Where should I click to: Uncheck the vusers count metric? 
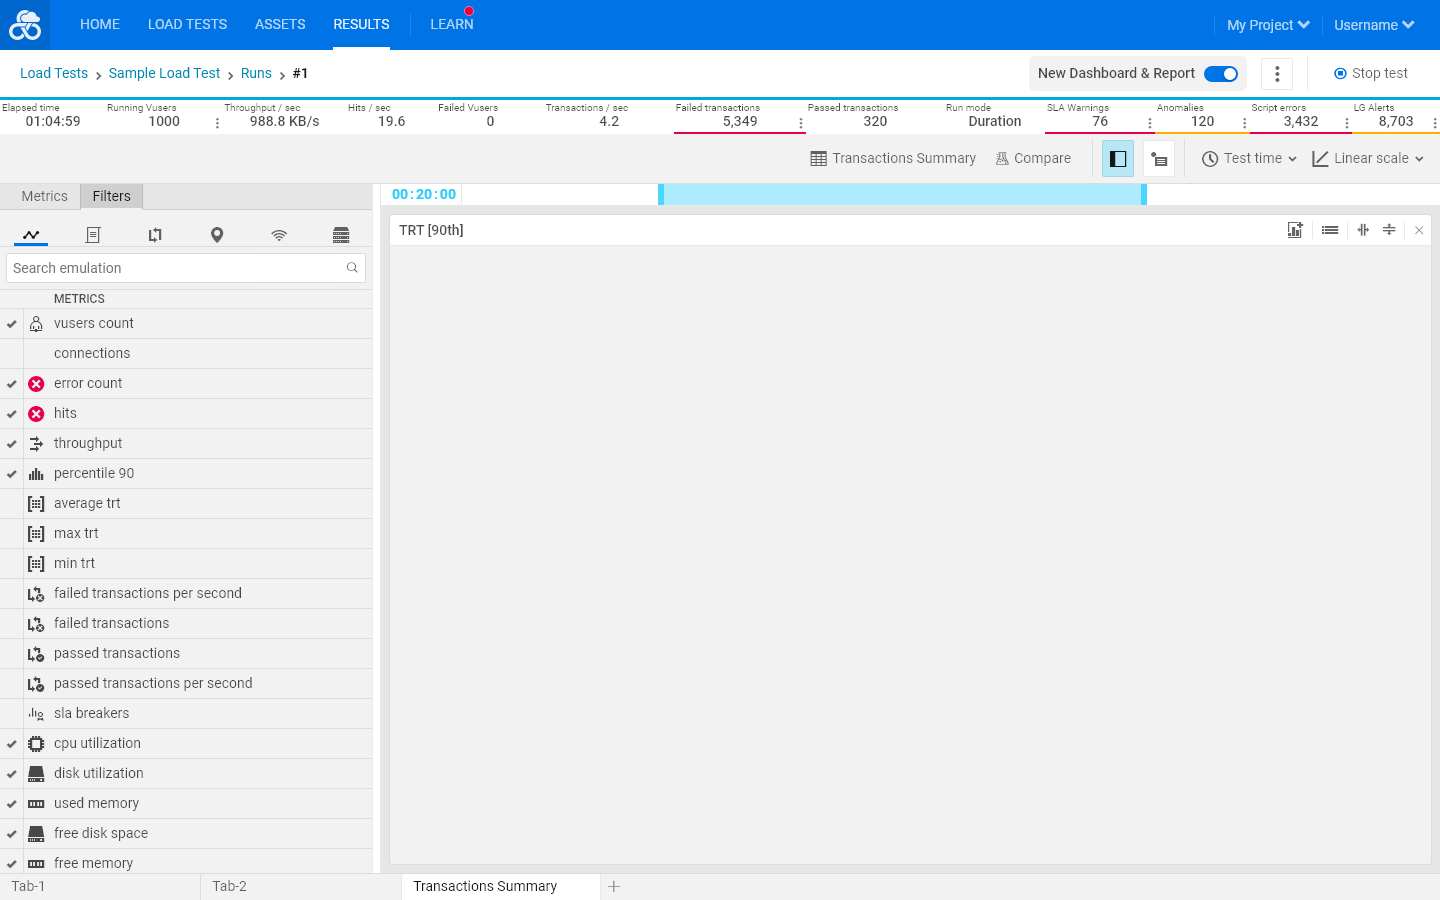pyautogui.click(x=12, y=324)
